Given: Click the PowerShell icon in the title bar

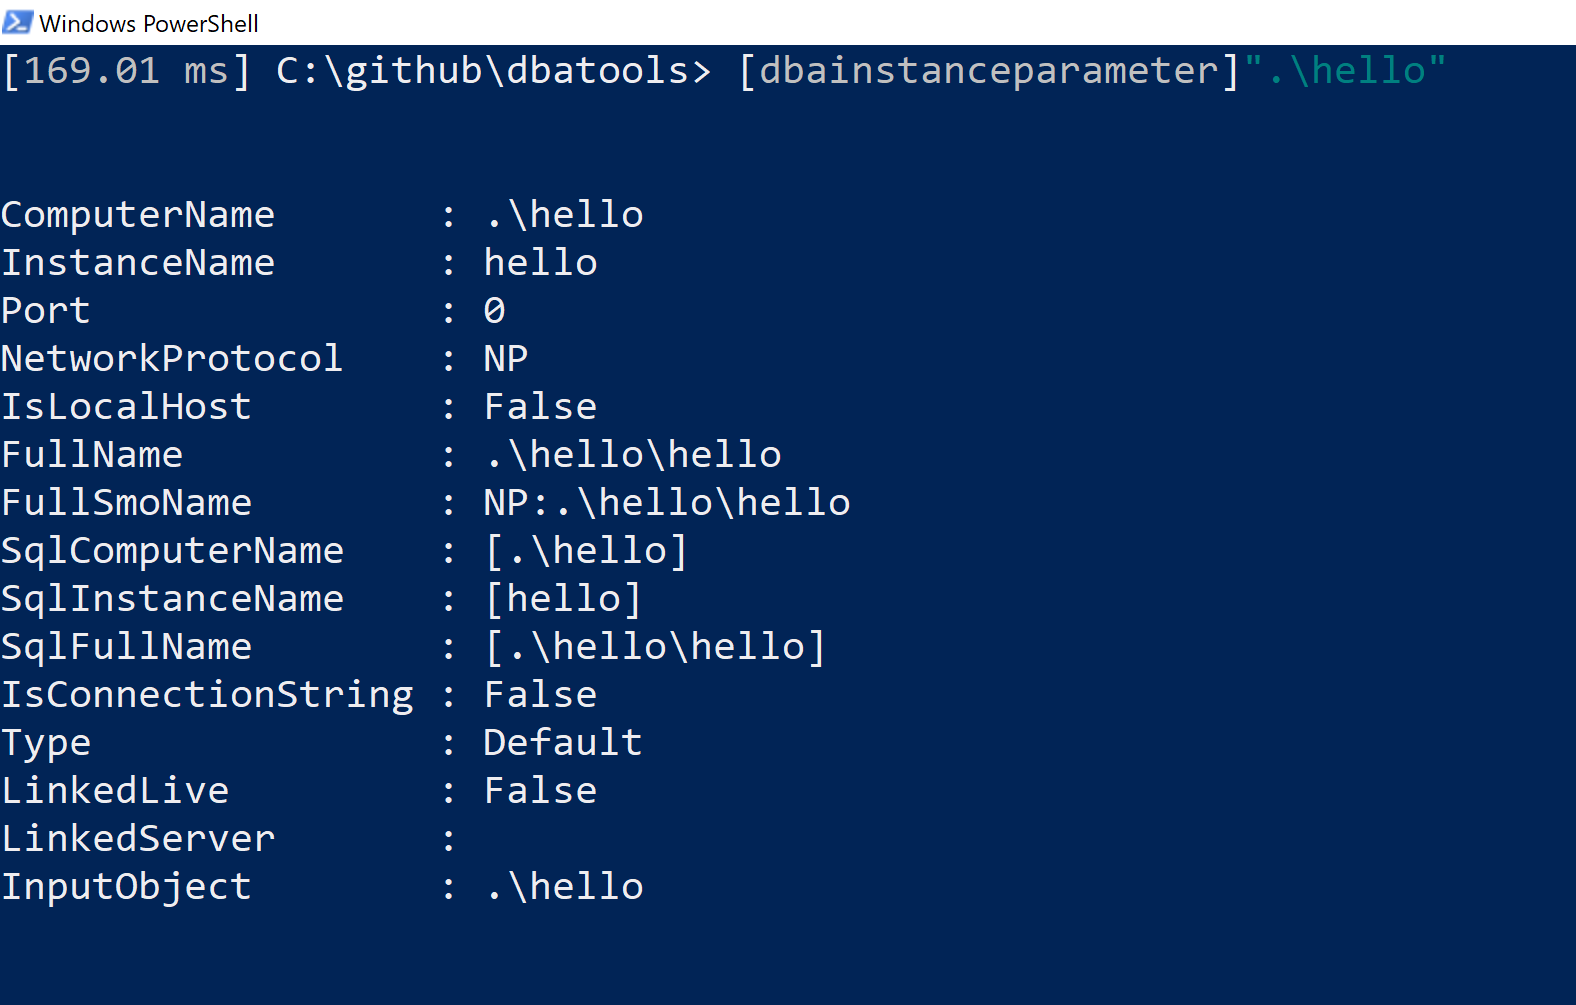Looking at the screenshot, I should (16, 22).
